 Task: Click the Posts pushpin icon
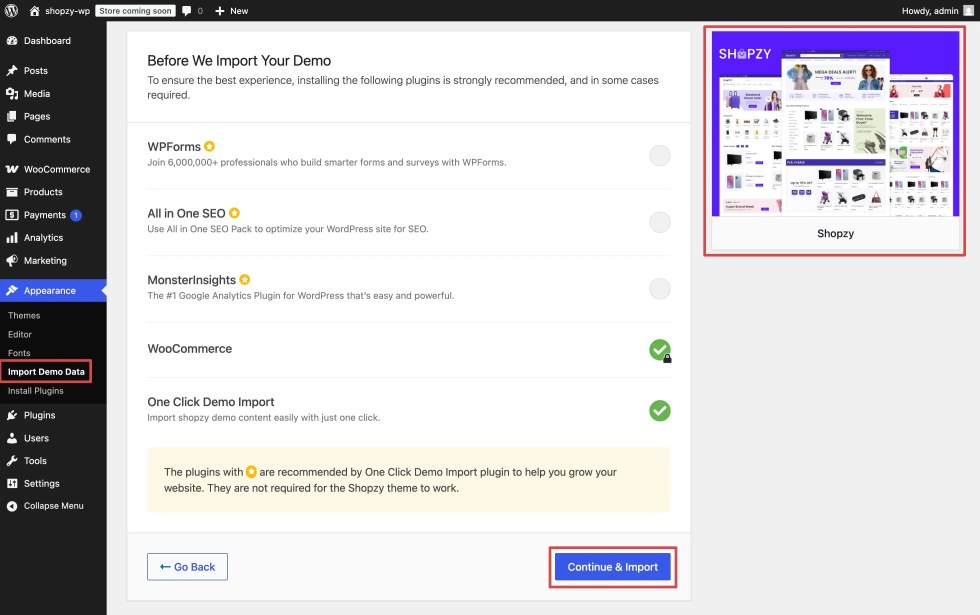pos(12,71)
